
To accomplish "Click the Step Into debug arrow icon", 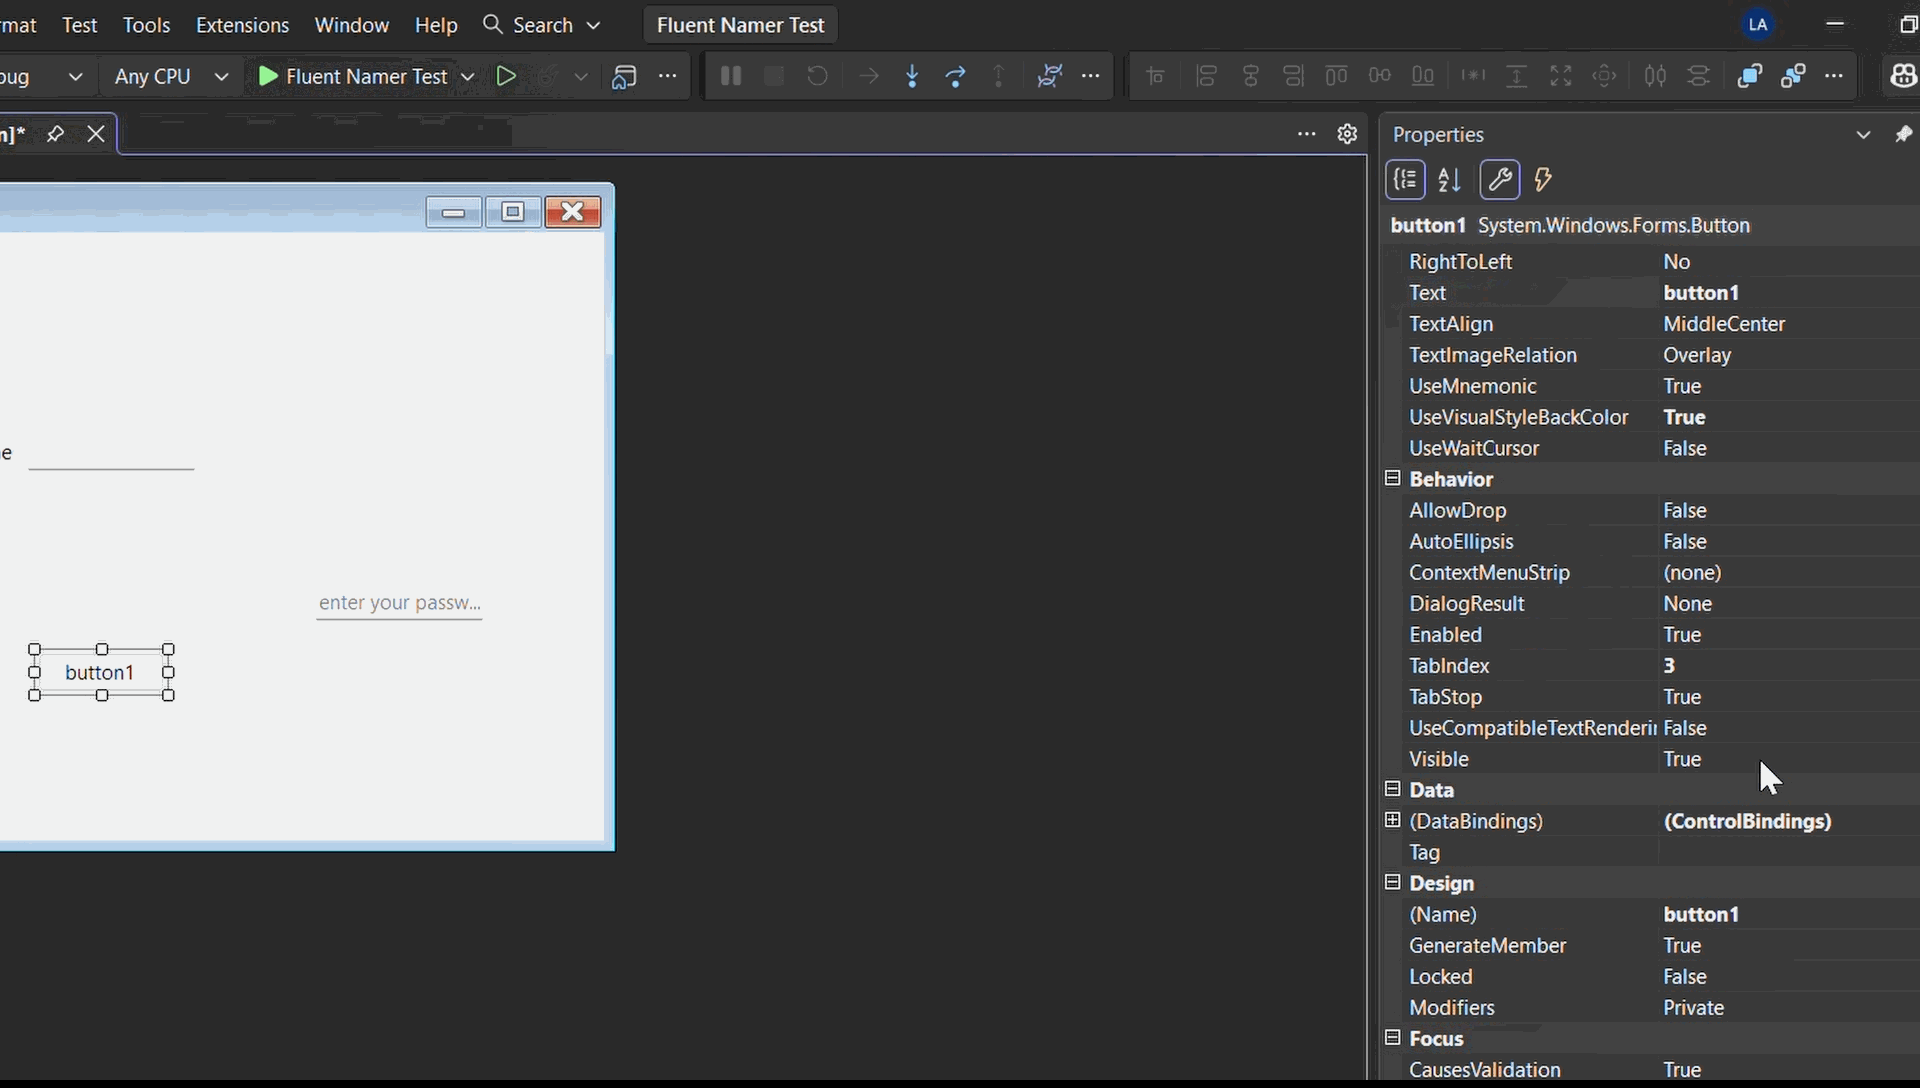I will [912, 76].
